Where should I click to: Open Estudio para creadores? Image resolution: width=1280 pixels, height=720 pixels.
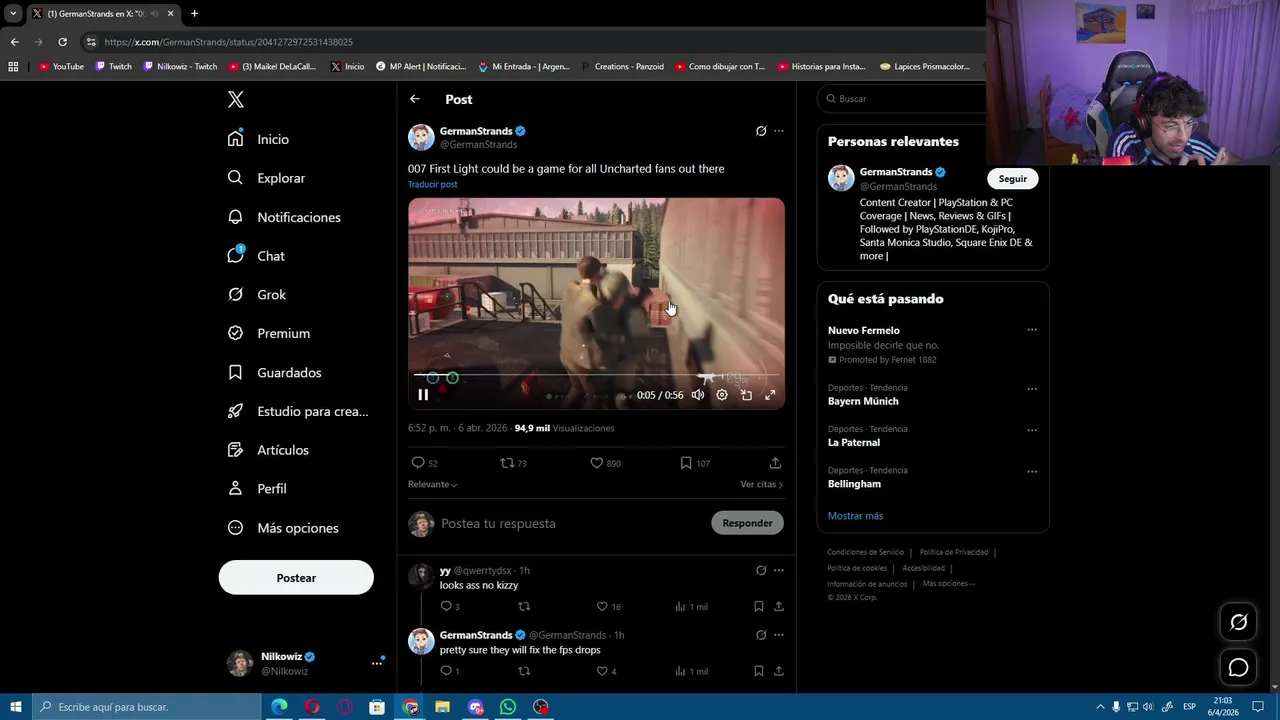(x=297, y=411)
